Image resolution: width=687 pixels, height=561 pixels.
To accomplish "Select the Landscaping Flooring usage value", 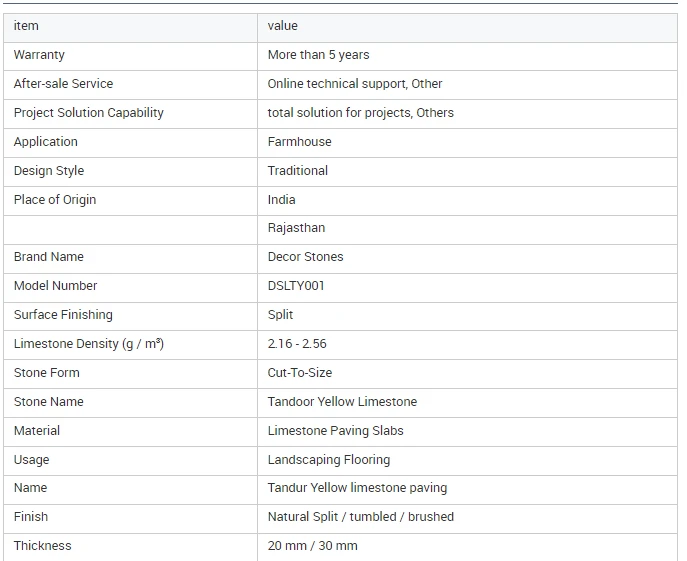I will [329, 459].
